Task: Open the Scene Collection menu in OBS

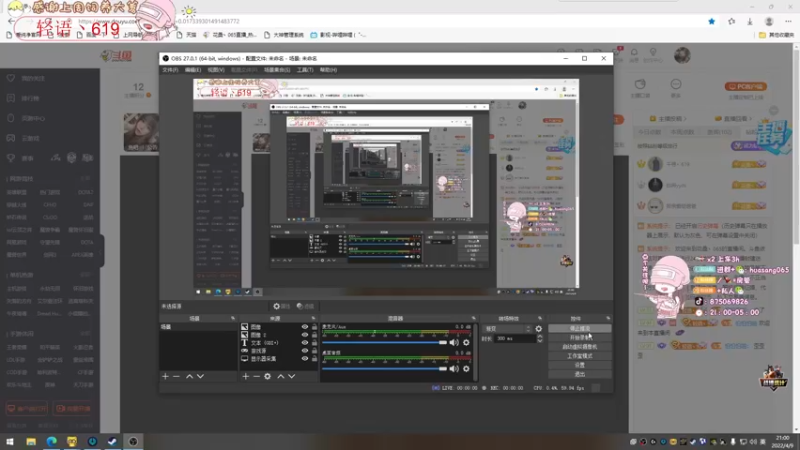Action: [277, 70]
